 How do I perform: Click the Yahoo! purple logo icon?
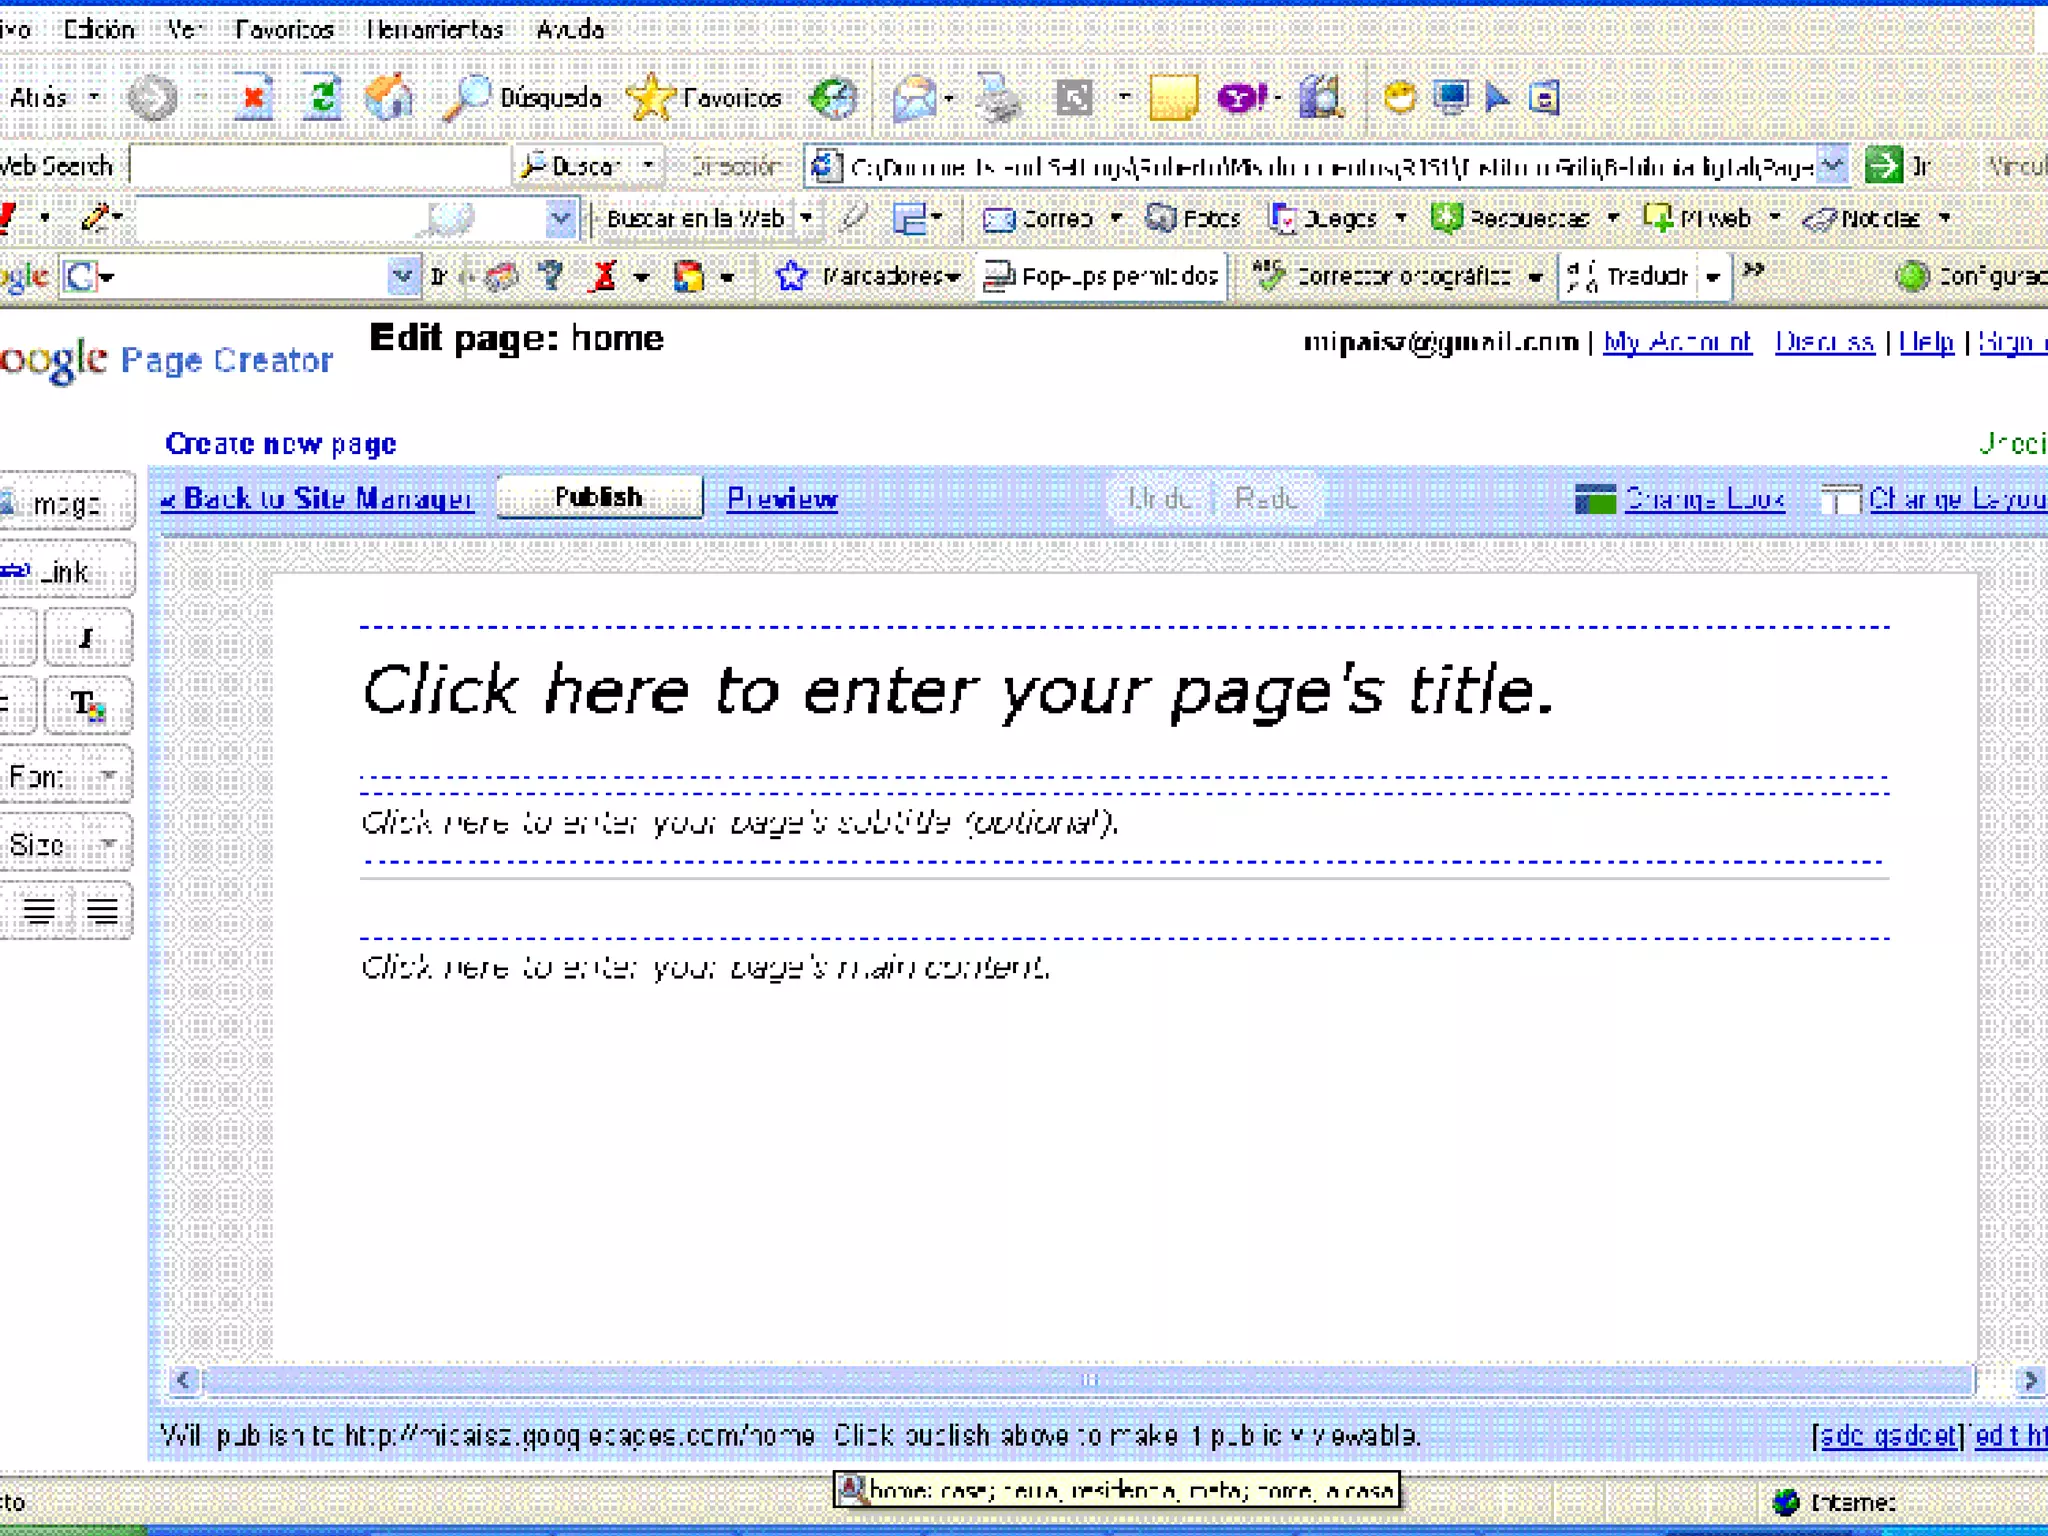pos(1241,98)
